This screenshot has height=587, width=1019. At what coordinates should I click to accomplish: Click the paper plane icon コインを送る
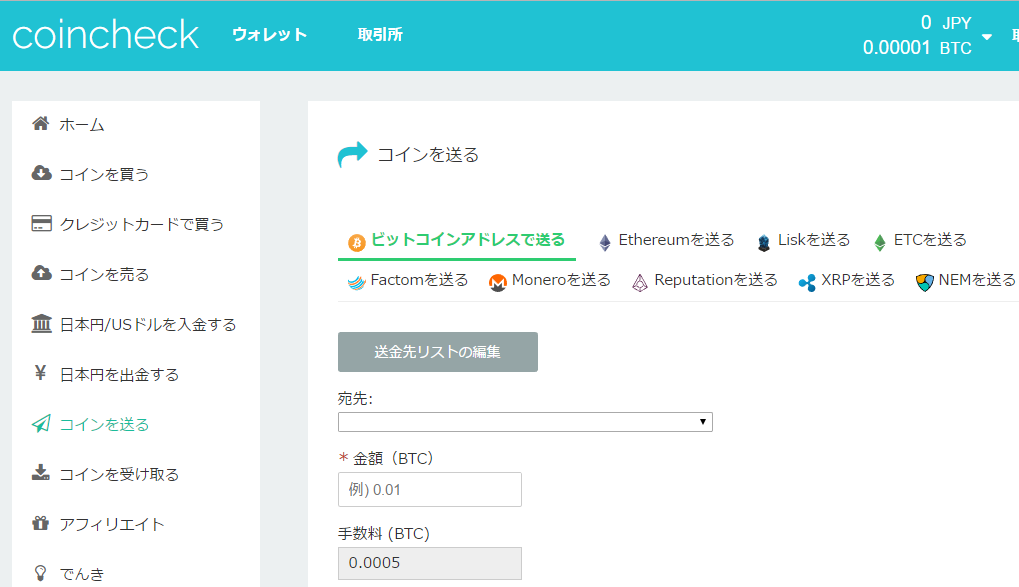point(41,424)
